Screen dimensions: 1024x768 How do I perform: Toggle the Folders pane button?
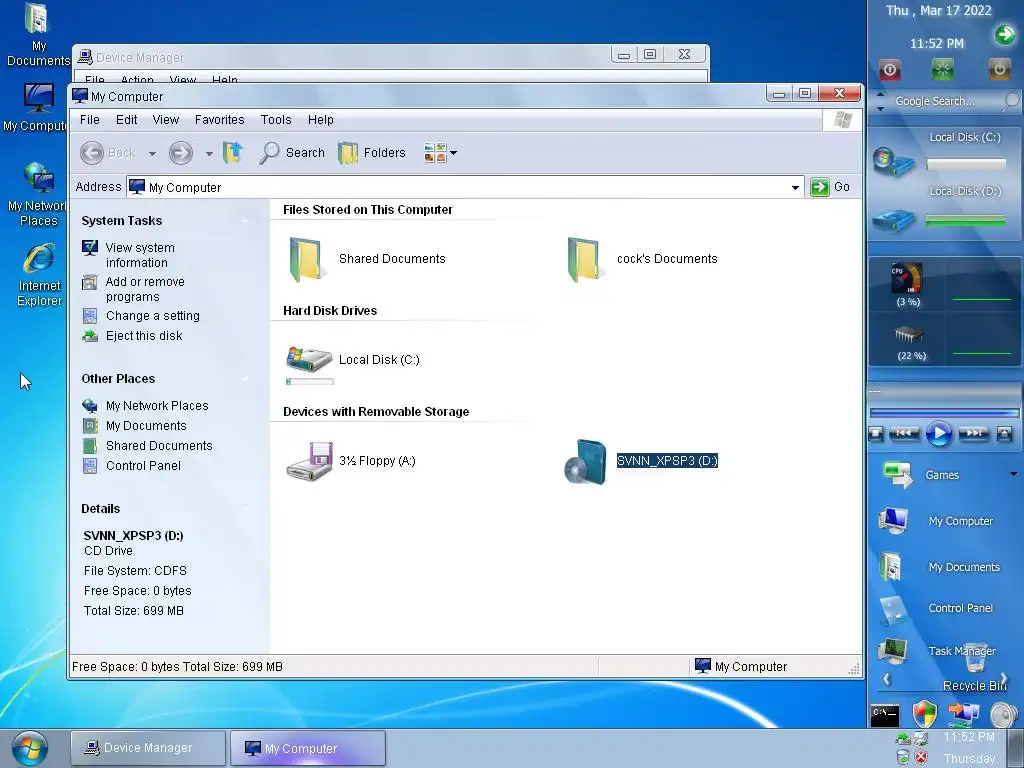tap(372, 153)
